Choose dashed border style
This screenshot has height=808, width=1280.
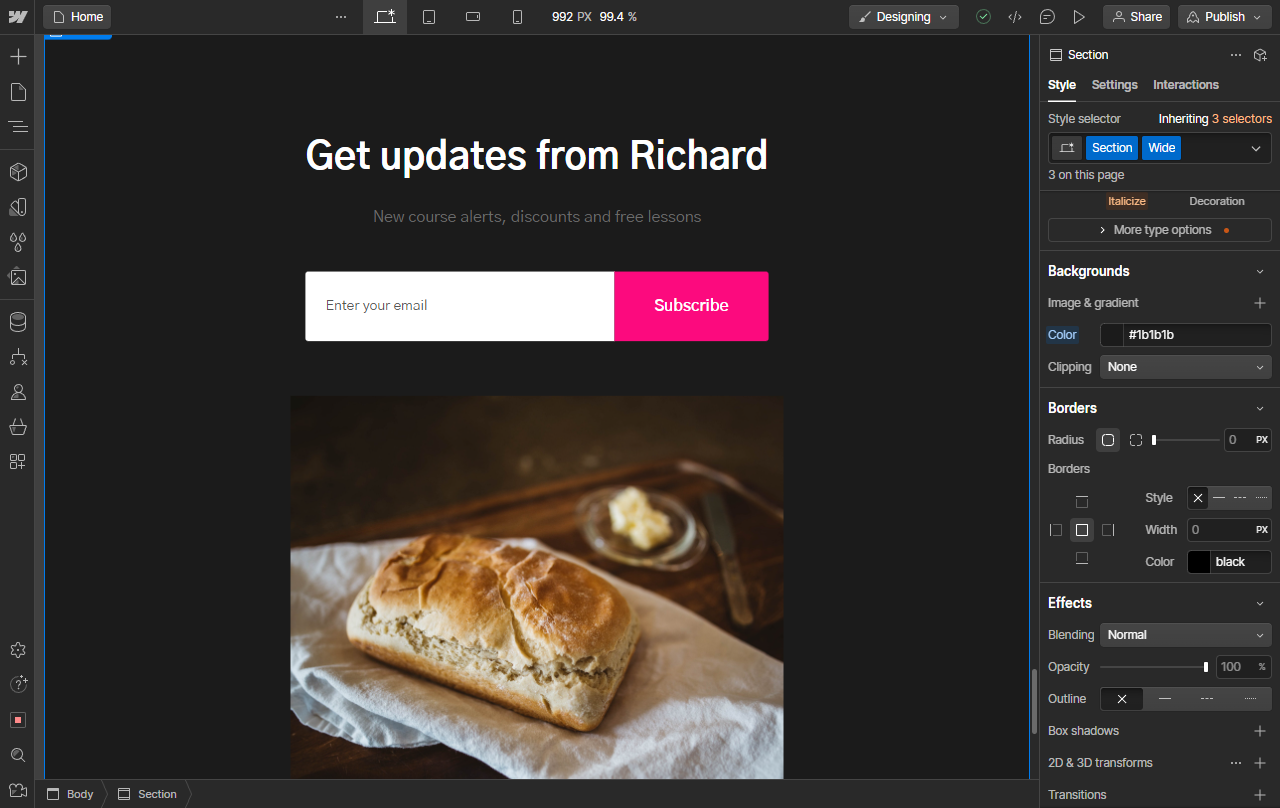1240,498
